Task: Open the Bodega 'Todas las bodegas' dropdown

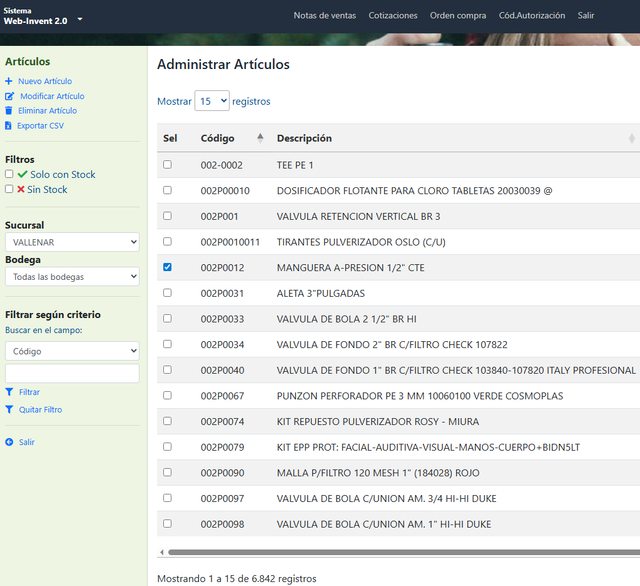Action: point(72,277)
